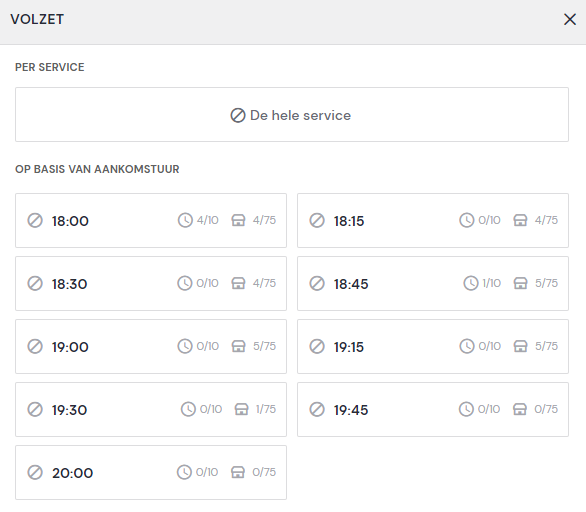Image resolution: width=586 pixels, height=512 pixels.
Task: Click the block icon beside 18:45
Action: pyautogui.click(x=317, y=283)
